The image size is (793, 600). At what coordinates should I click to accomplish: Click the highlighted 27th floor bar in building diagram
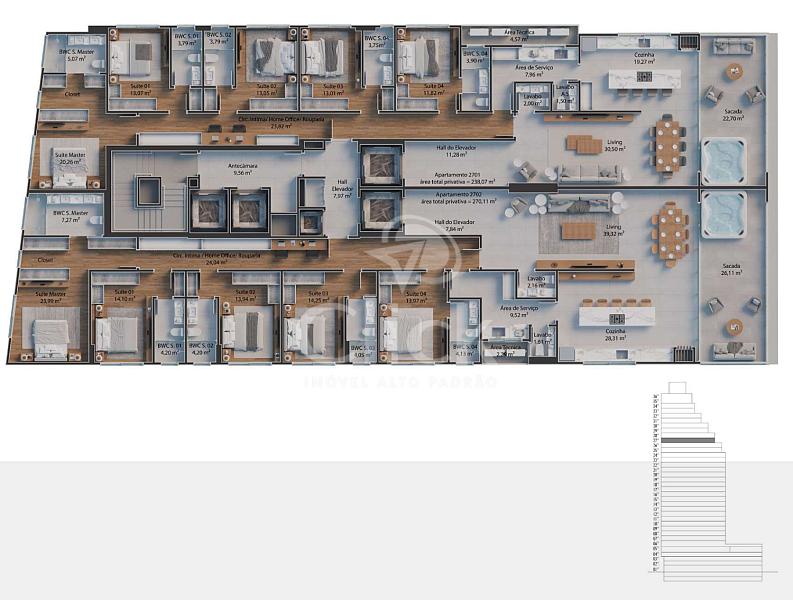(x=688, y=440)
